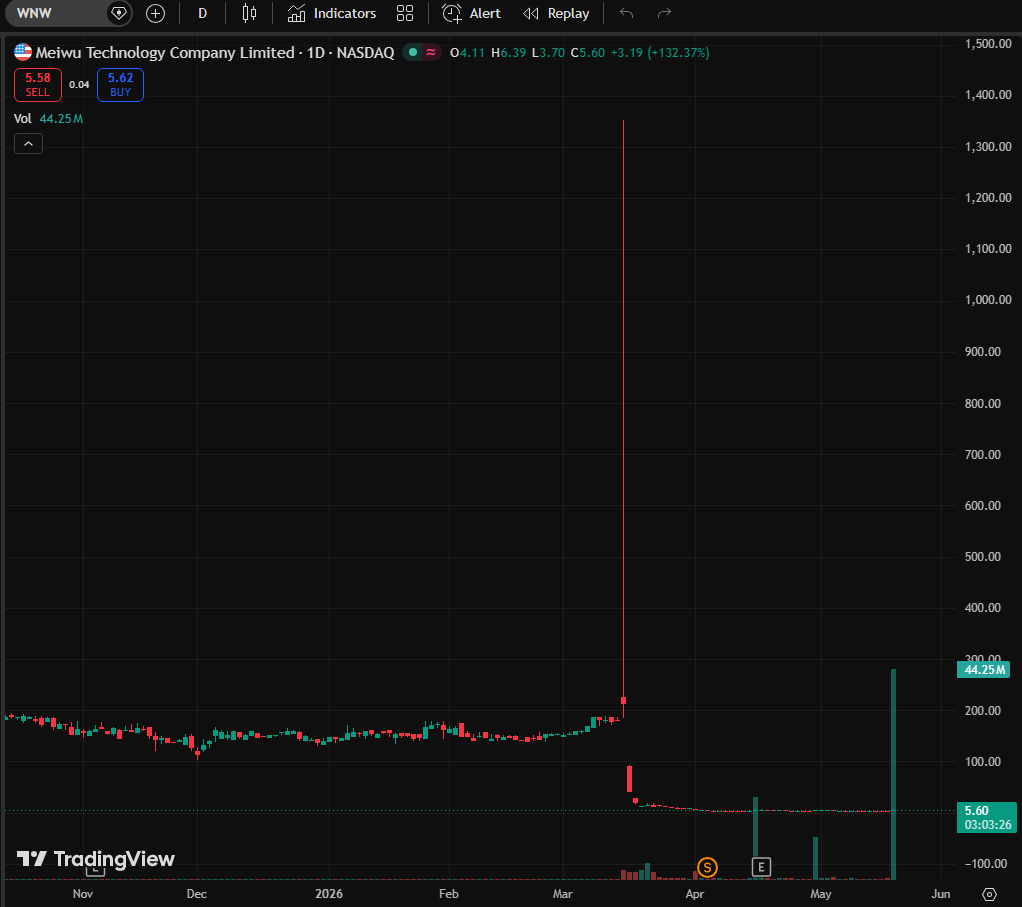1022x907 pixels.
Task: Add a symbol with the plus icon
Action: [155, 13]
